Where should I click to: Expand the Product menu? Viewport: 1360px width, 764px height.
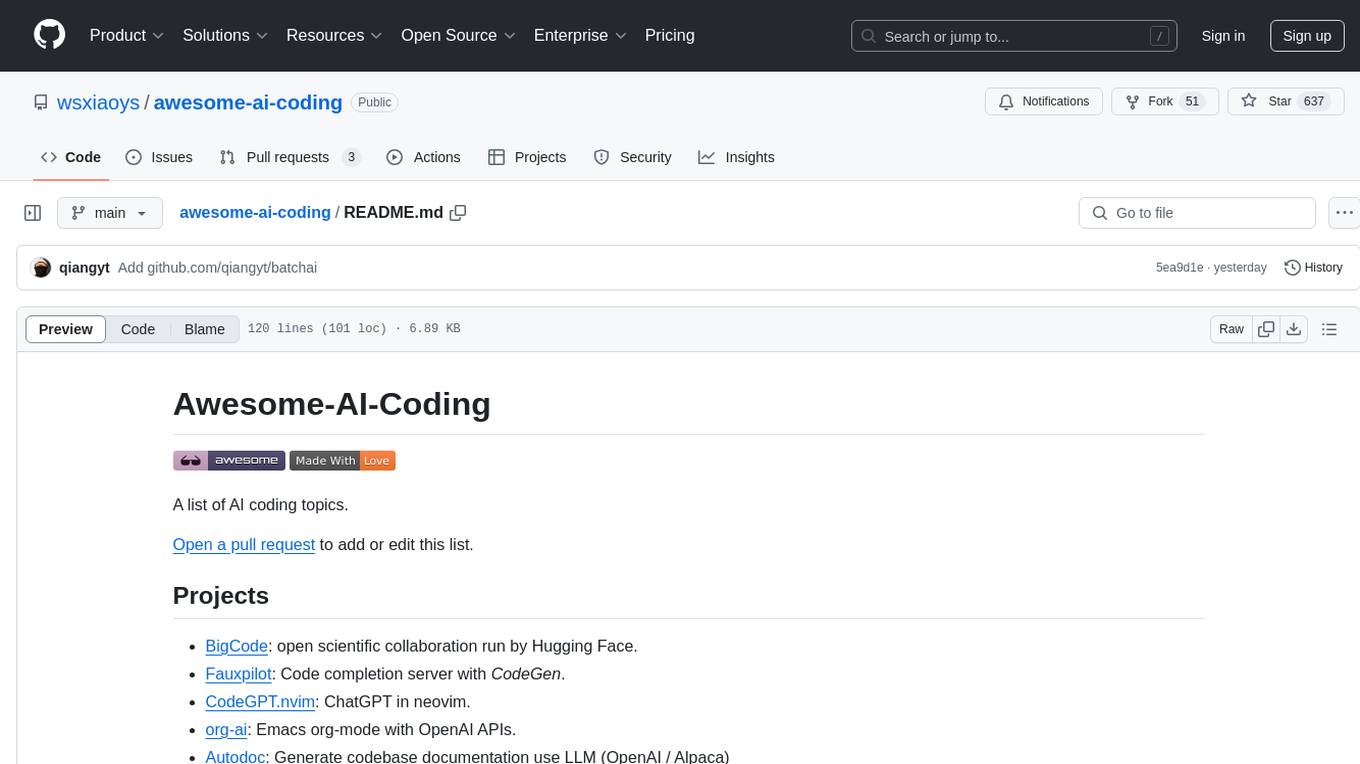click(127, 35)
